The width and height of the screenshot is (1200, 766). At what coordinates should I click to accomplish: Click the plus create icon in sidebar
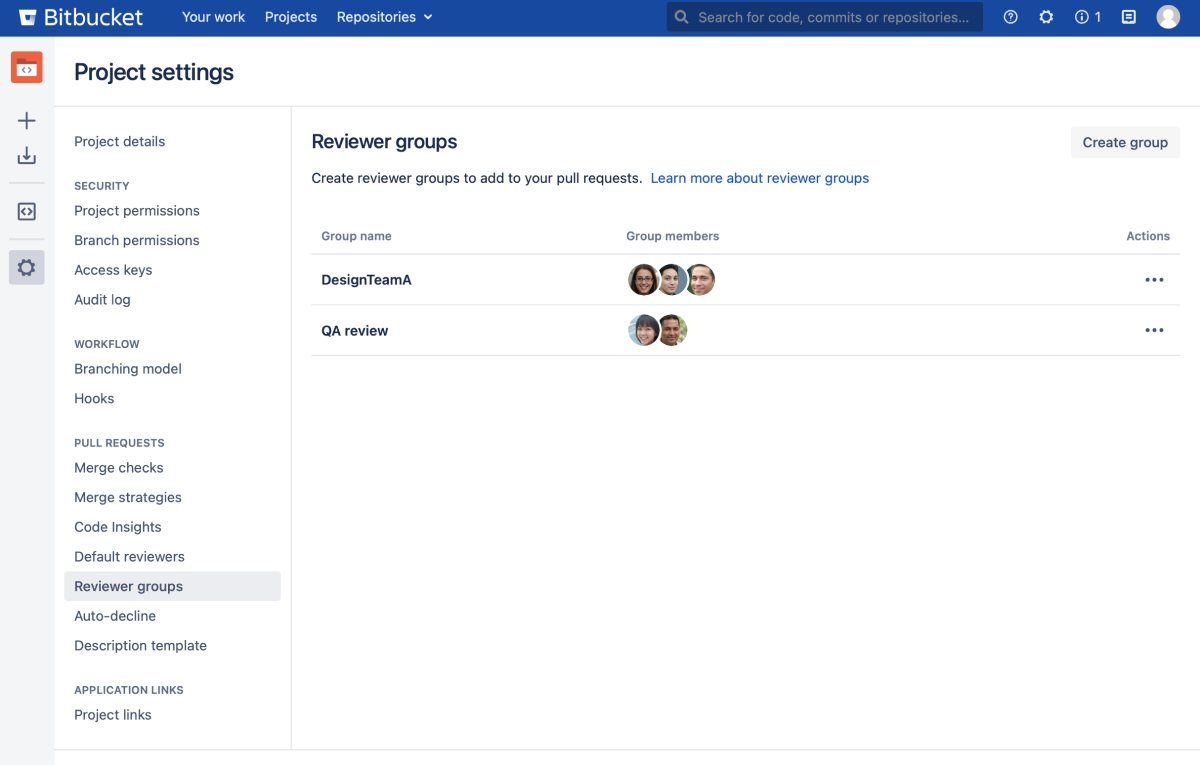tap(27, 121)
